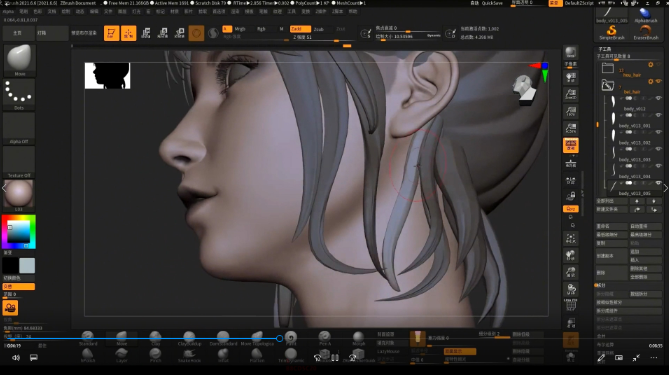Screen dimensions: 669x375
Task: Mute the video volume
Action: [x=16, y=358]
